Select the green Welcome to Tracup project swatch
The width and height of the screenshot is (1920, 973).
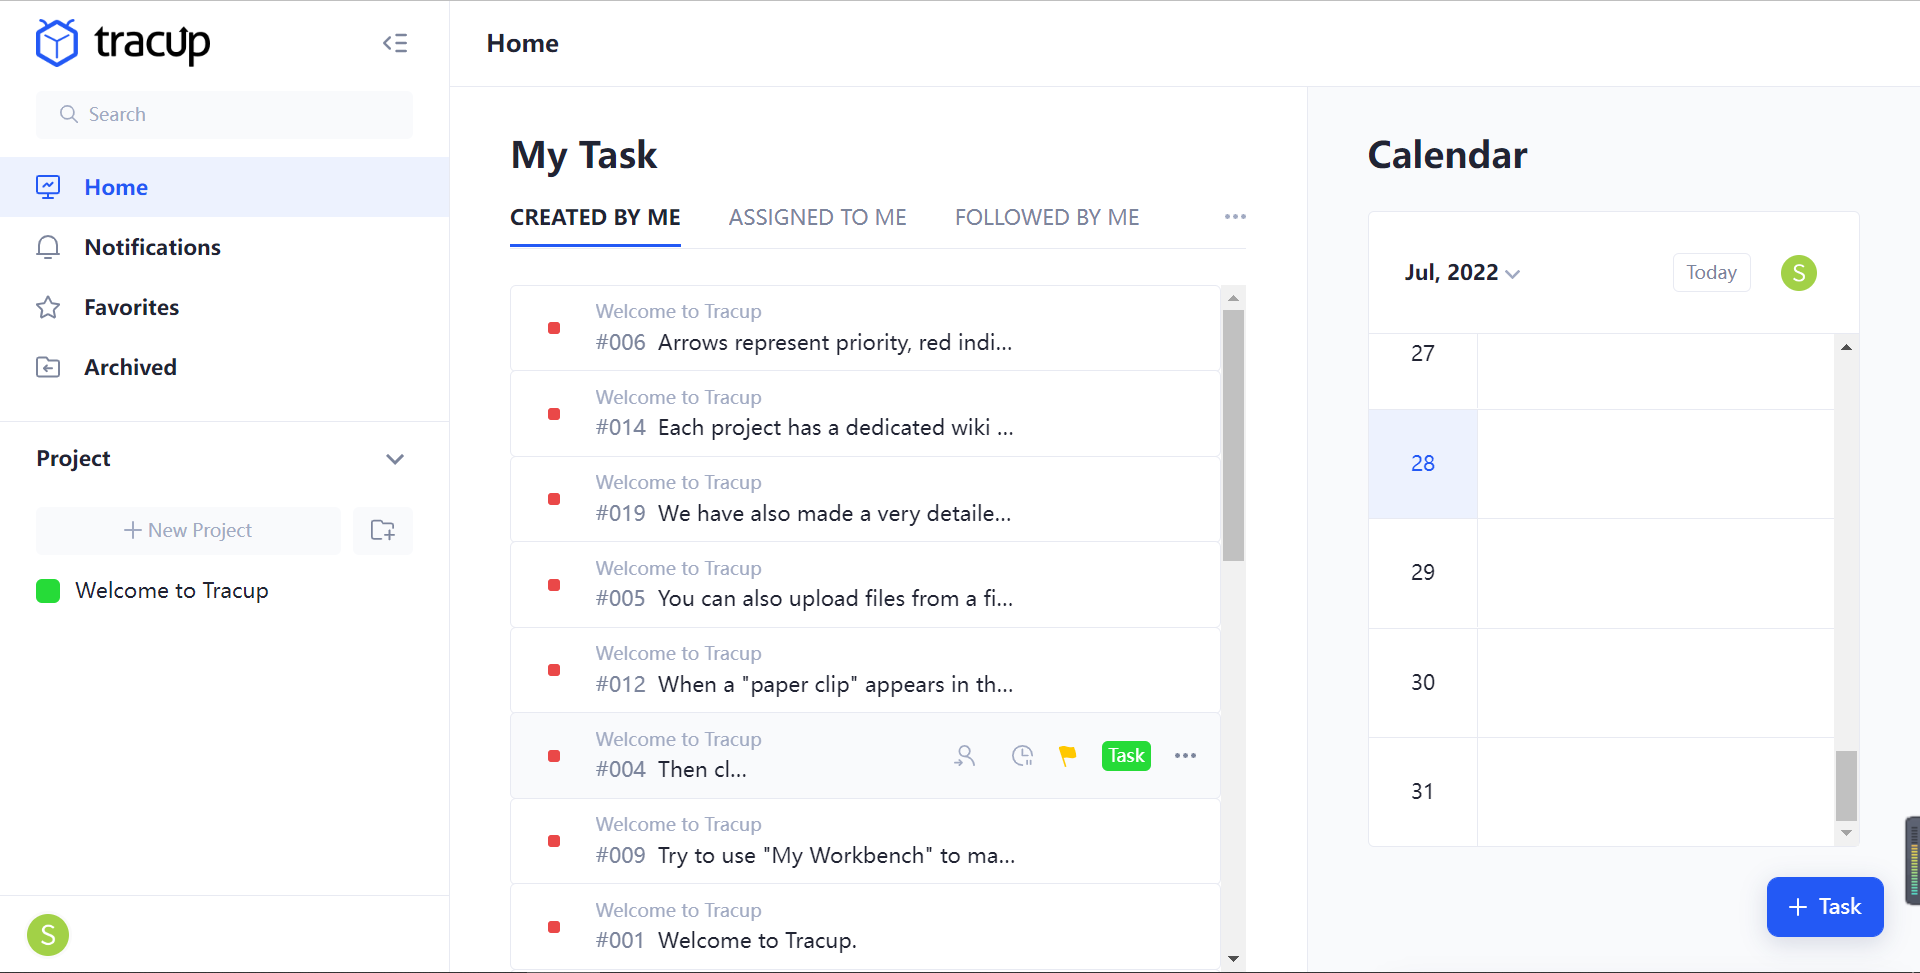[48, 591]
